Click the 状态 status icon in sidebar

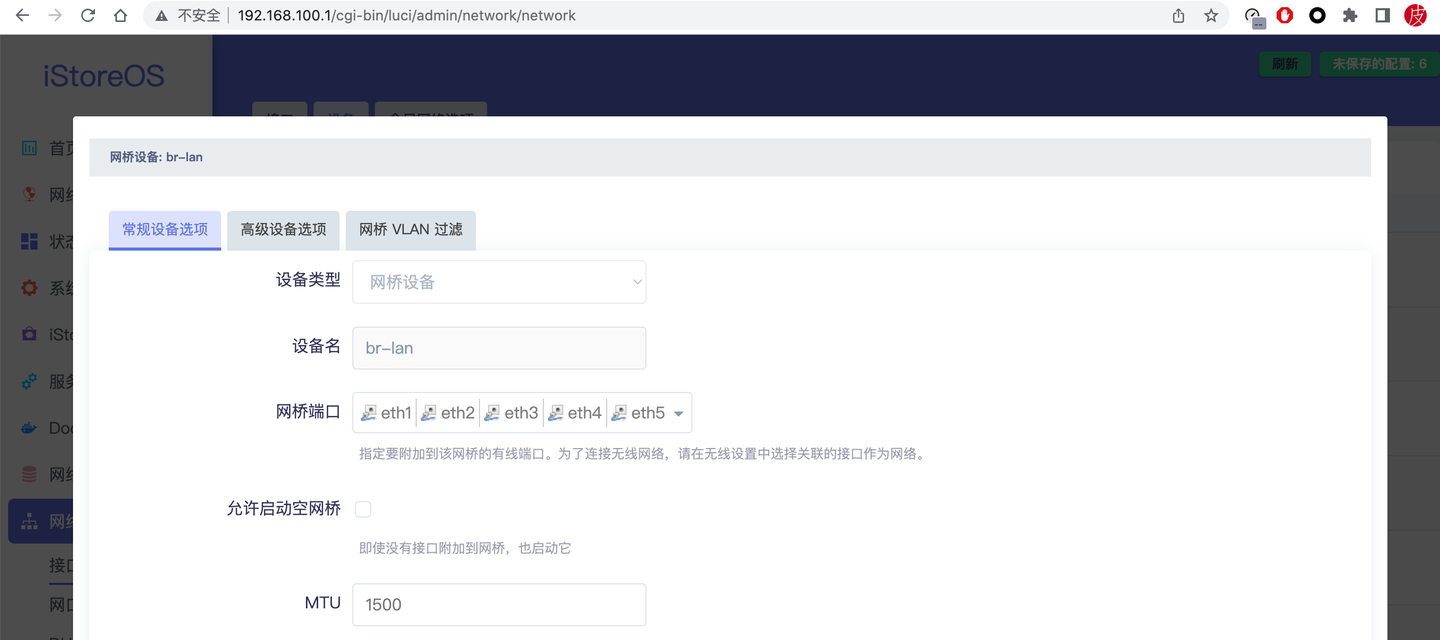tap(30, 240)
